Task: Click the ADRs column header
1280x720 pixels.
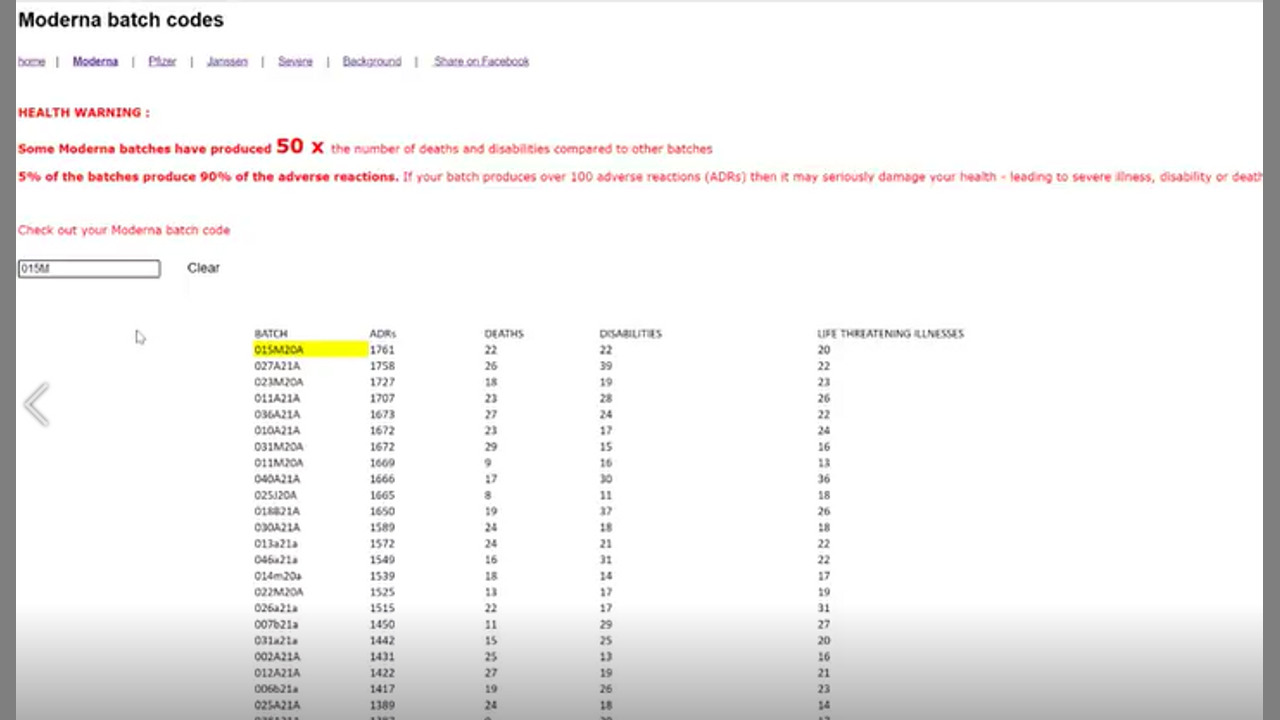Action: pos(382,333)
